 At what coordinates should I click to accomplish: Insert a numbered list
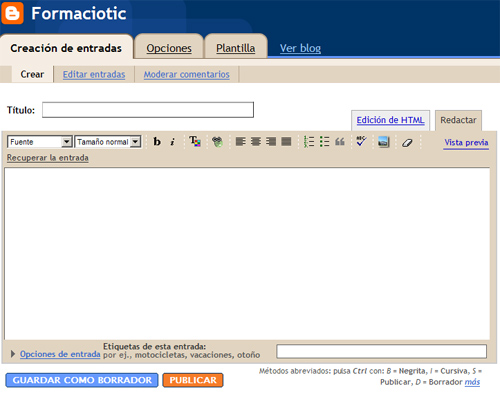pos(309,142)
